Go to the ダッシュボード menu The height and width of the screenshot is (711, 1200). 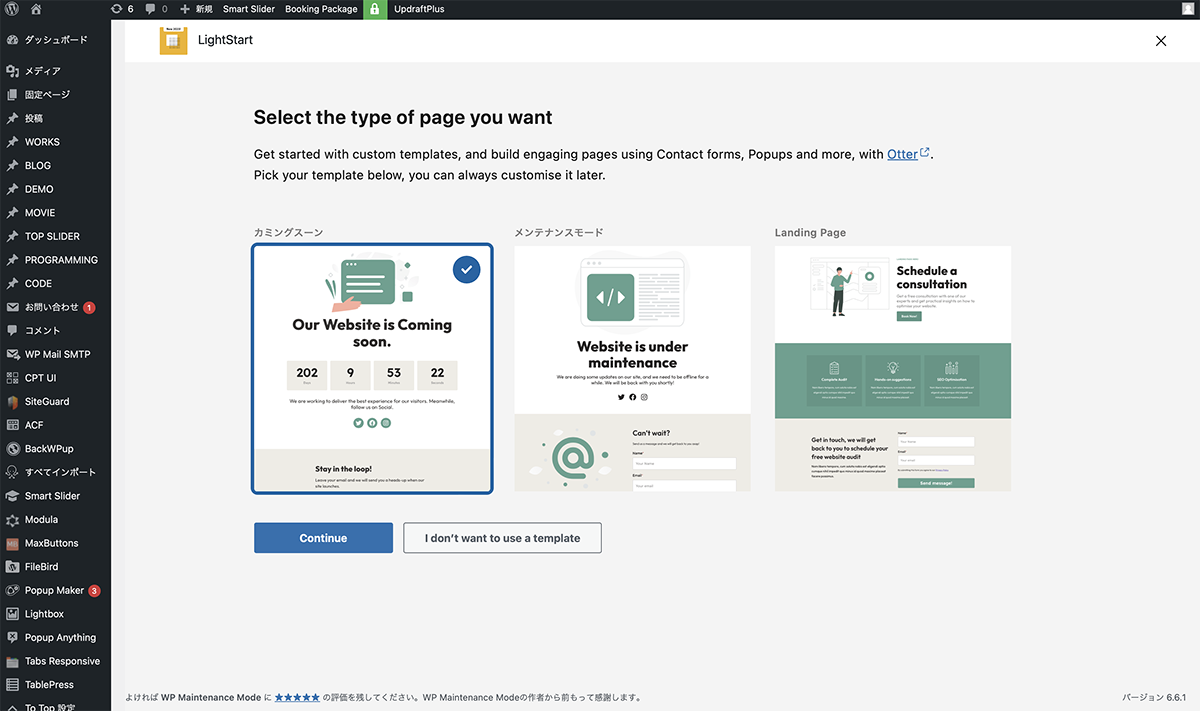click(55, 40)
